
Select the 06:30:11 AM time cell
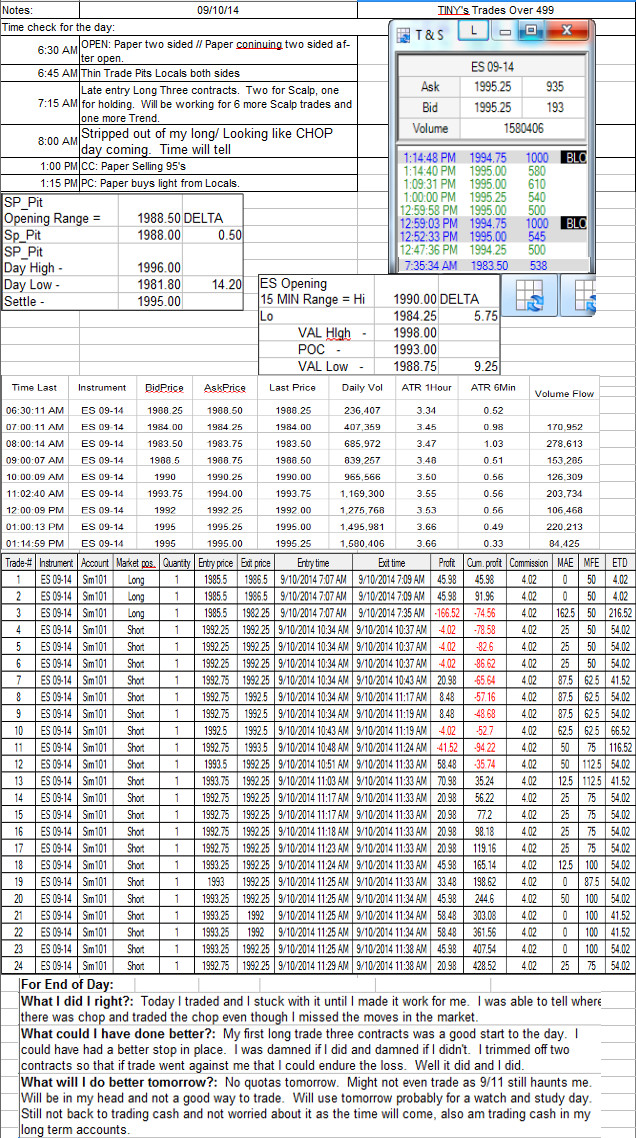34,410
